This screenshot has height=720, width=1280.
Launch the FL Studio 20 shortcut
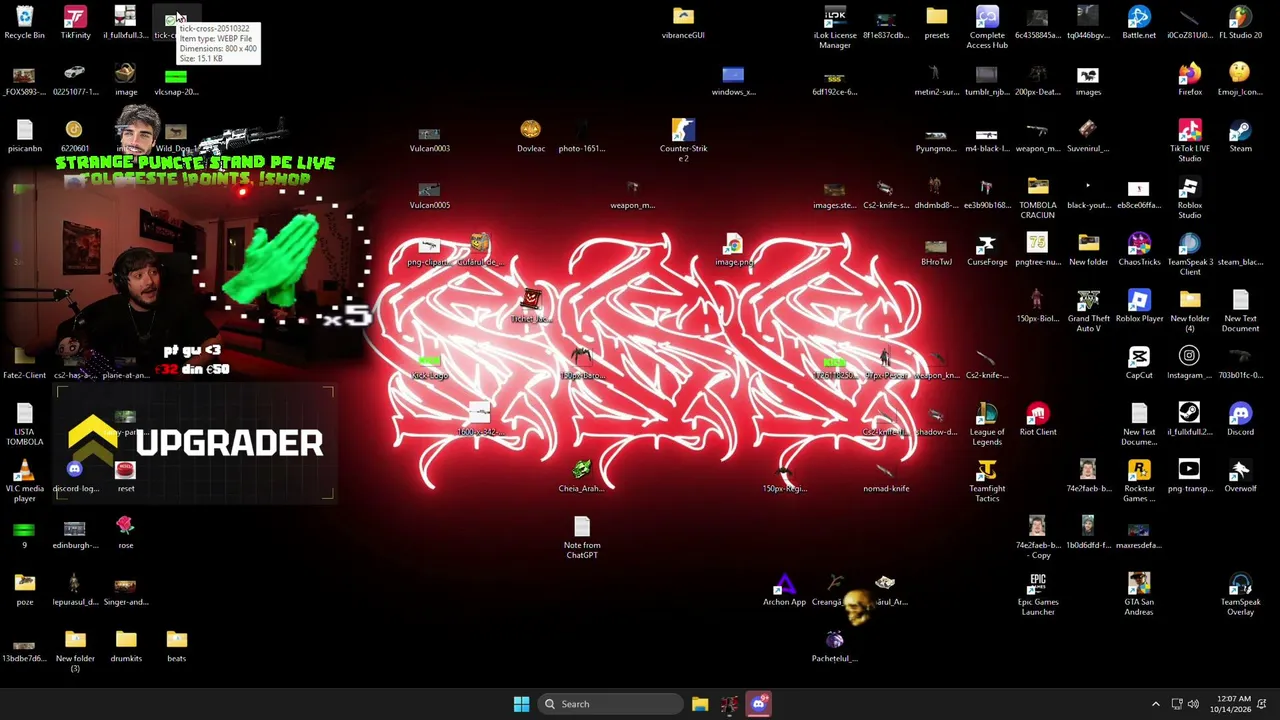tap(1240, 23)
